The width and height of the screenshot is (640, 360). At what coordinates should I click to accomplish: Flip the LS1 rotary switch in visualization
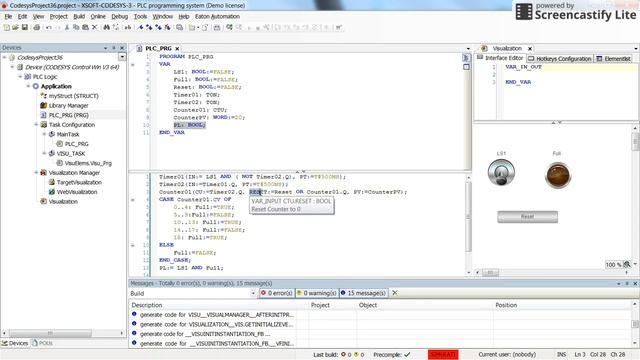(501, 173)
